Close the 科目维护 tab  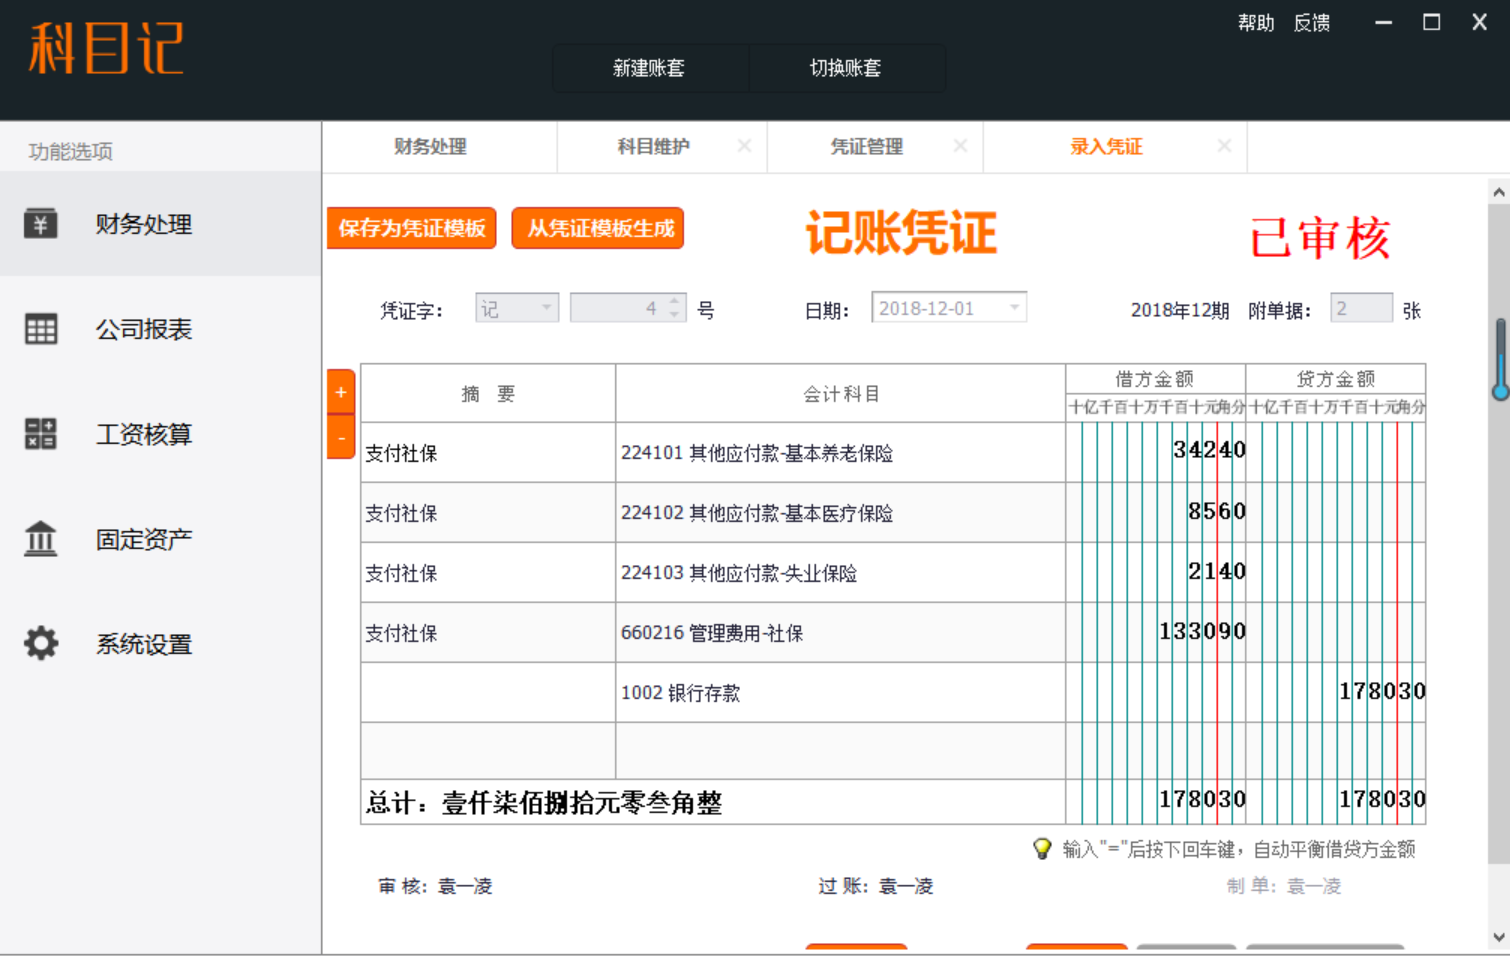744,146
